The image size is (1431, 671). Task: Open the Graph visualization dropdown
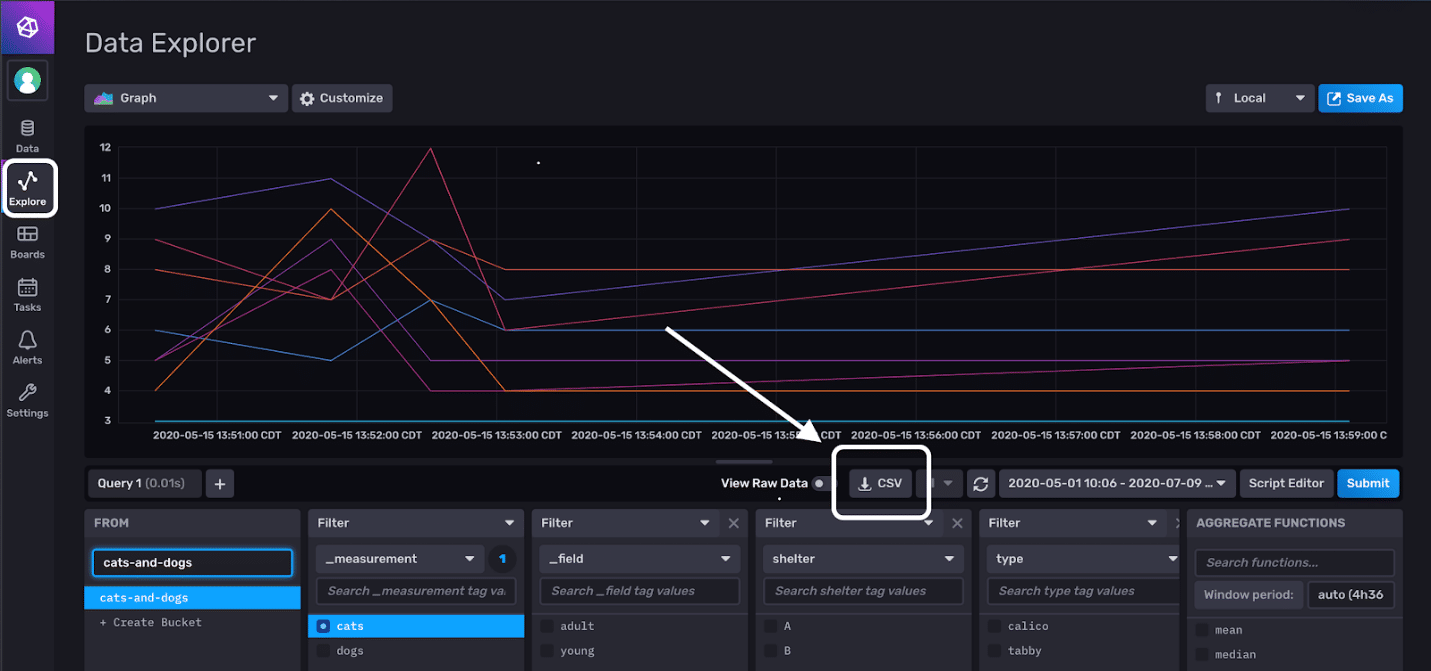185,97
